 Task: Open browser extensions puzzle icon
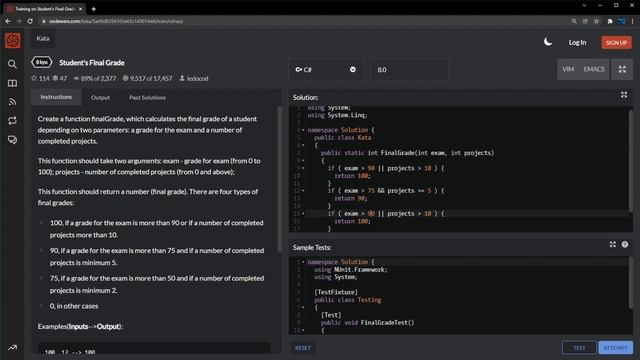point(610,21)
